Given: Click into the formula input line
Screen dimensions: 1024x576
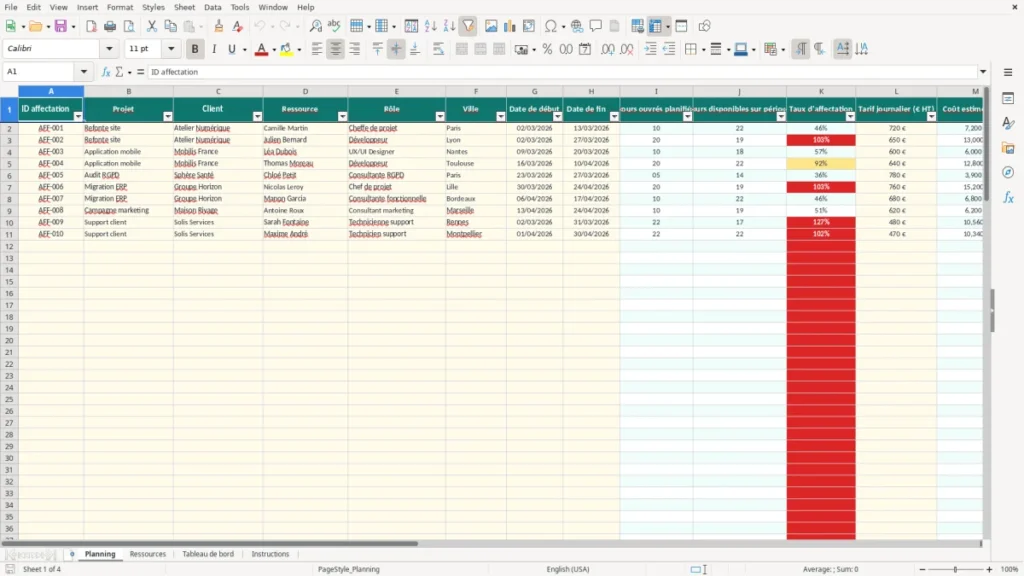Looking at the screenshot, I should click(562, 72).
